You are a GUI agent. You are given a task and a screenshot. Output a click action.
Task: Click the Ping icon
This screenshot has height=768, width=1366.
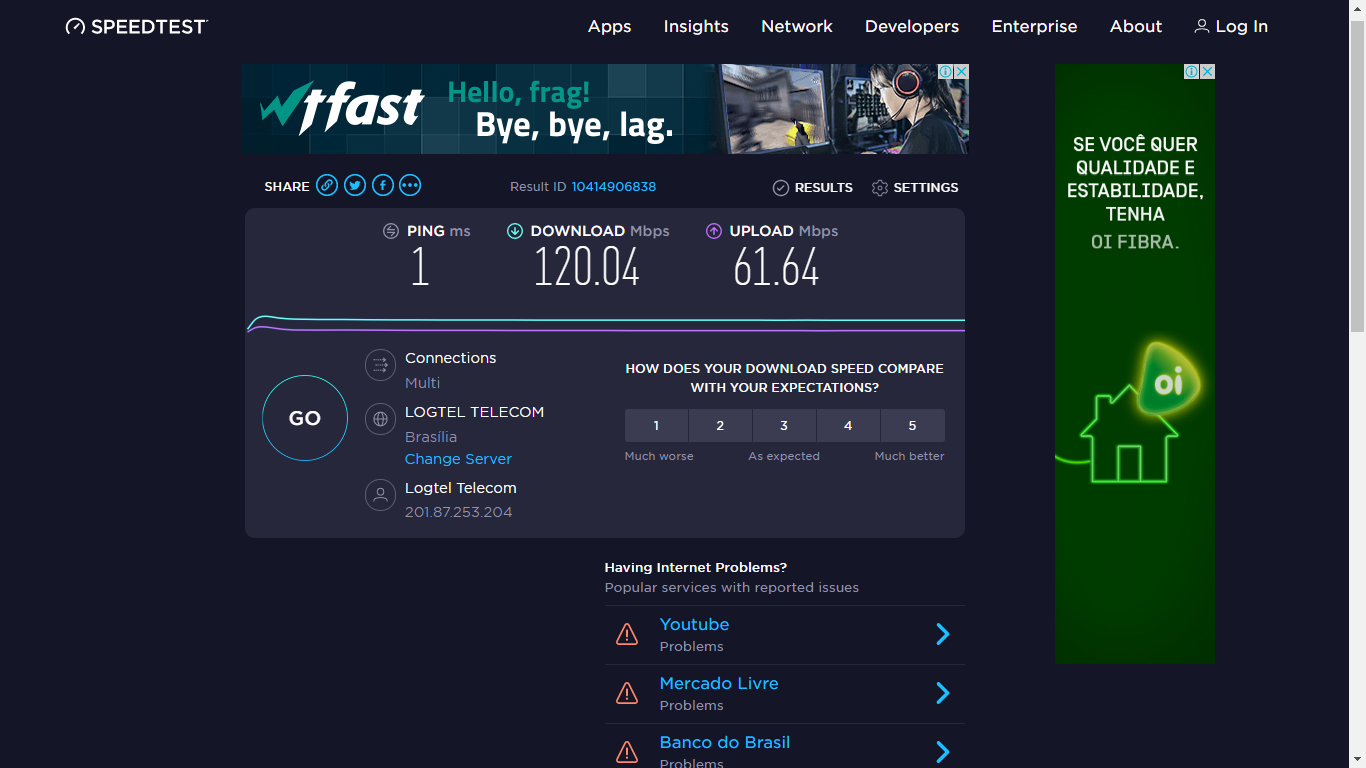[391, 231]
